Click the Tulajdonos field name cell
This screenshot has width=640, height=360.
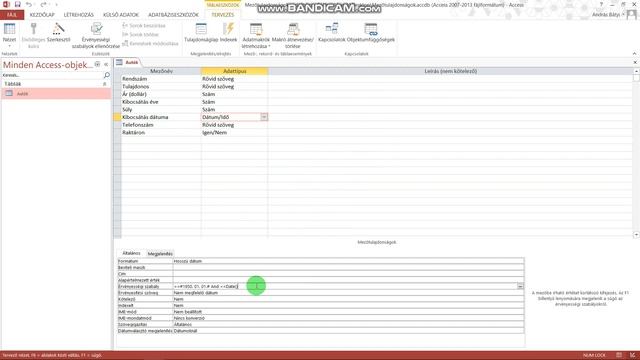[x=161, y=87]
